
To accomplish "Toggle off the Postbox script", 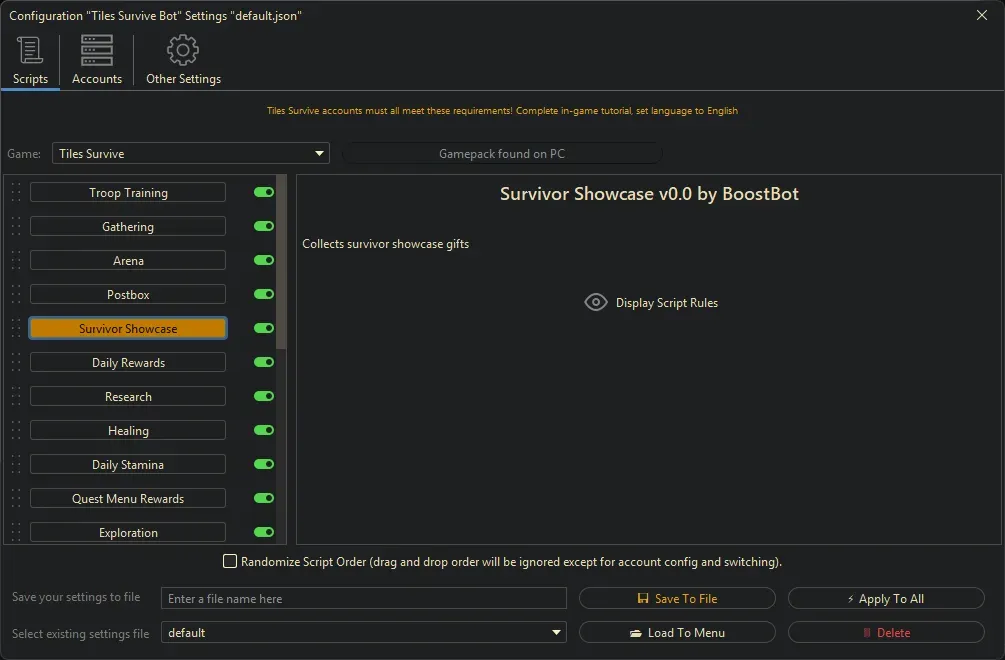I will click(264, 295).
